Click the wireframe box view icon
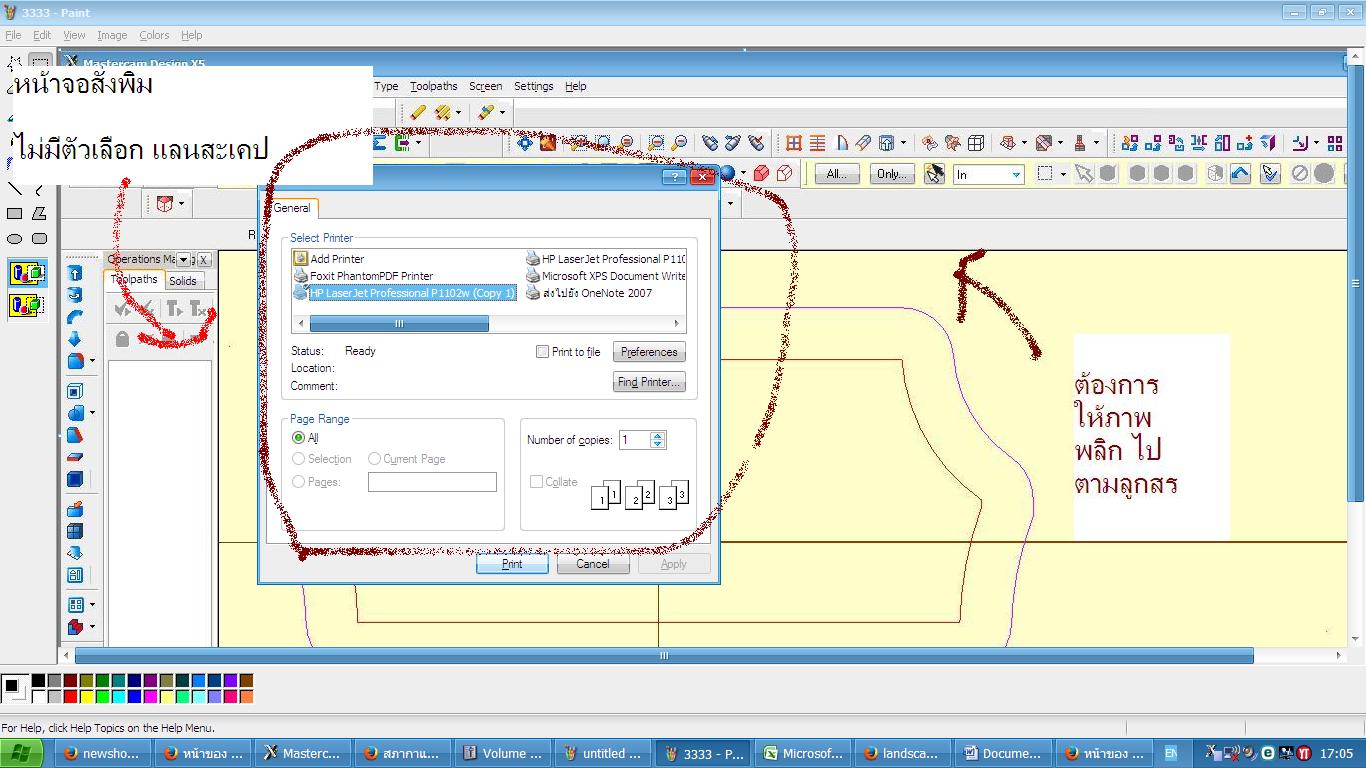Viewport: 1366px width, 768px height. point(785,173)
